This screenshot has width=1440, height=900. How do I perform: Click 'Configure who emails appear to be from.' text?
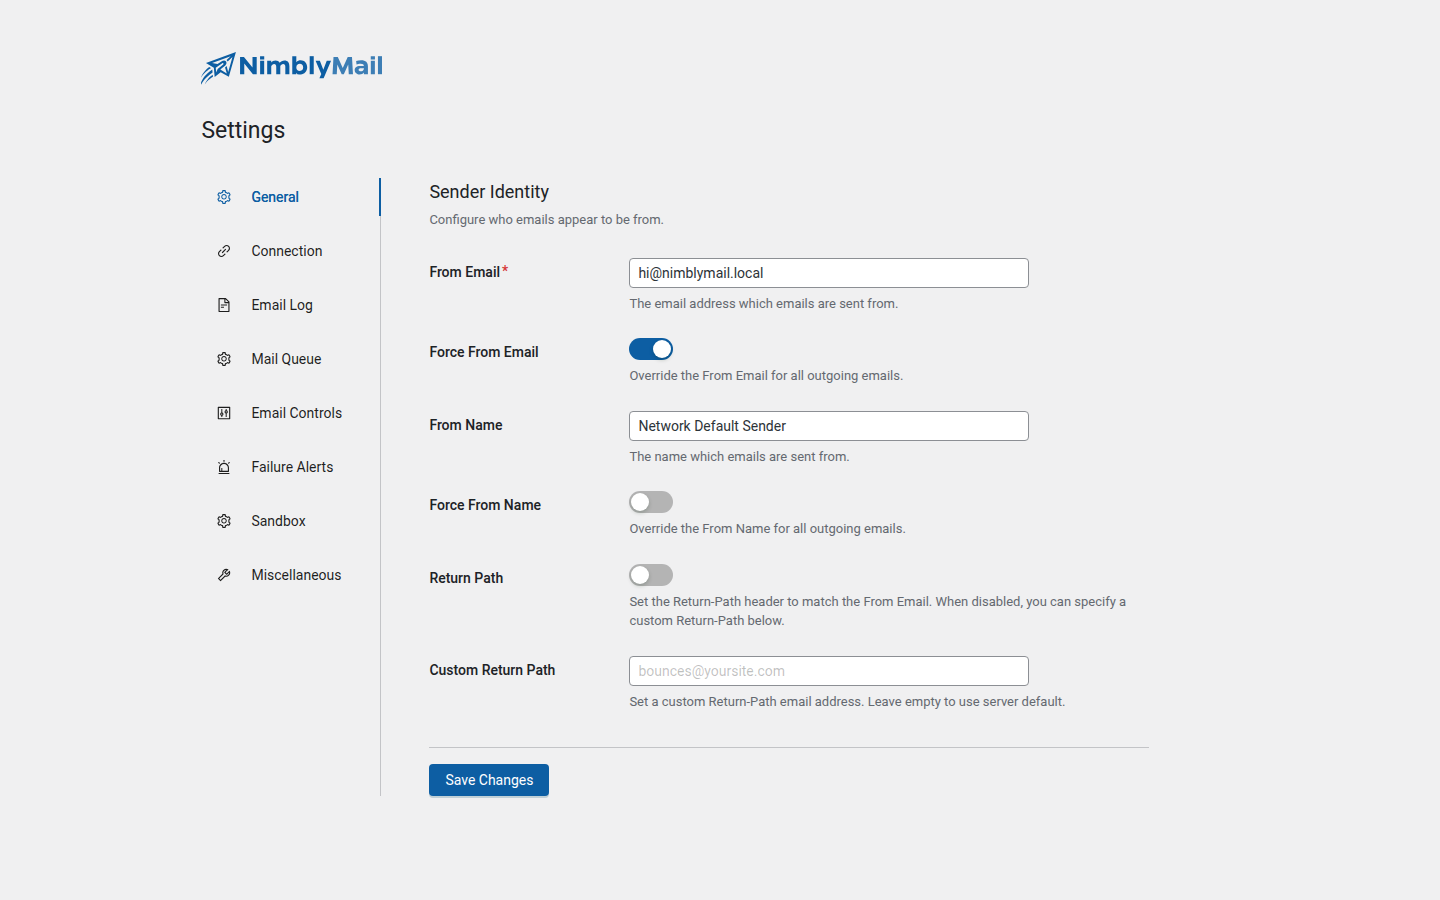546,220
